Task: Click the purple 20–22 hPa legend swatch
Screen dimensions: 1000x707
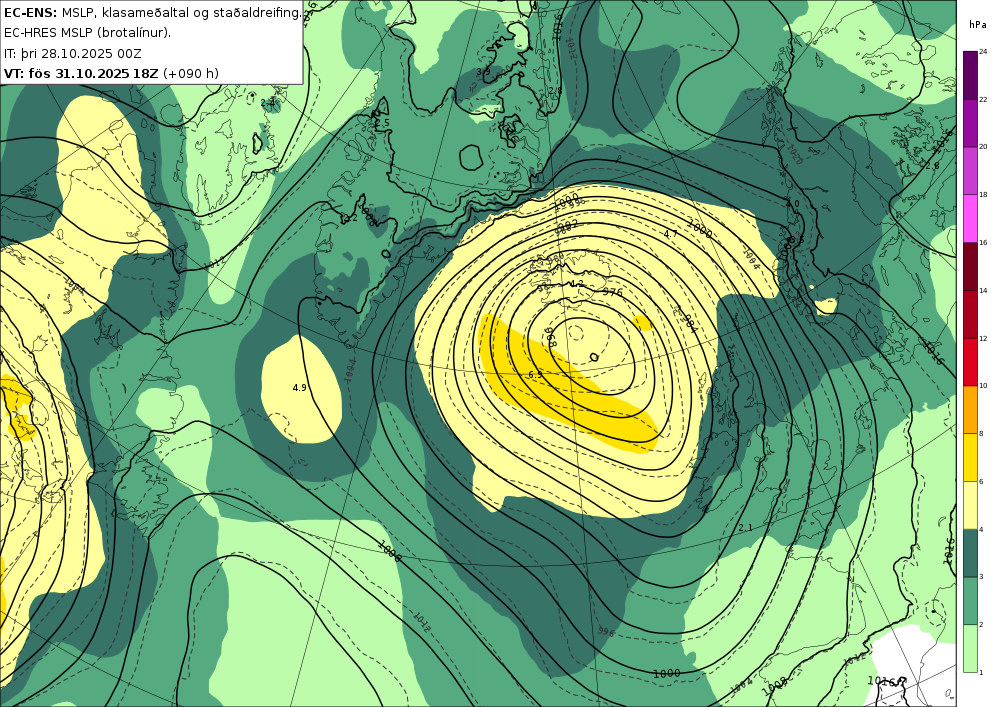Action: click(970, 123)
